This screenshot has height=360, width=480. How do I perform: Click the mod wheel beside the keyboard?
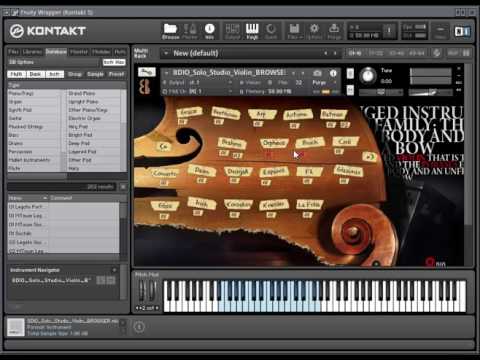coord(153,290)
